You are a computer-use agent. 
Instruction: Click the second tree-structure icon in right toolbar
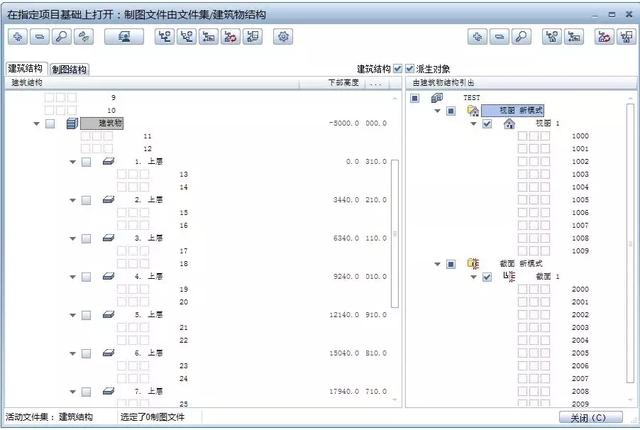(x=574, y=37)
